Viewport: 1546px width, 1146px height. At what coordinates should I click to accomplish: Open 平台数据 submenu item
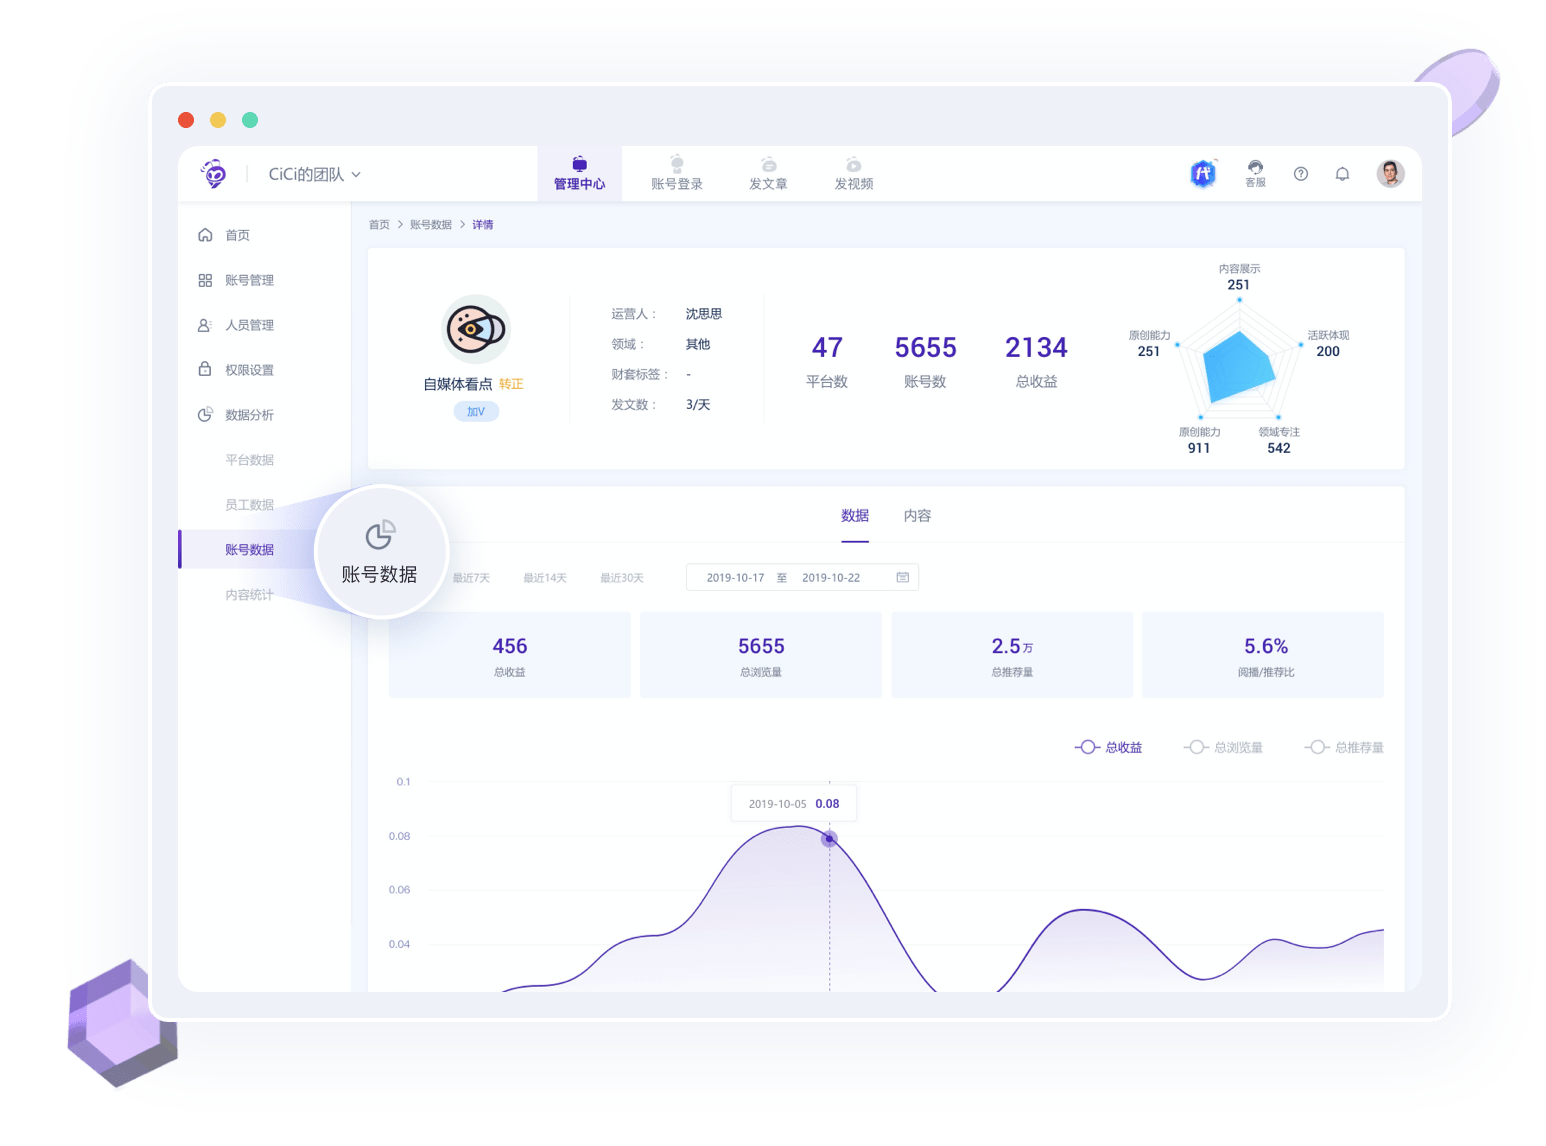pos(249,460)
